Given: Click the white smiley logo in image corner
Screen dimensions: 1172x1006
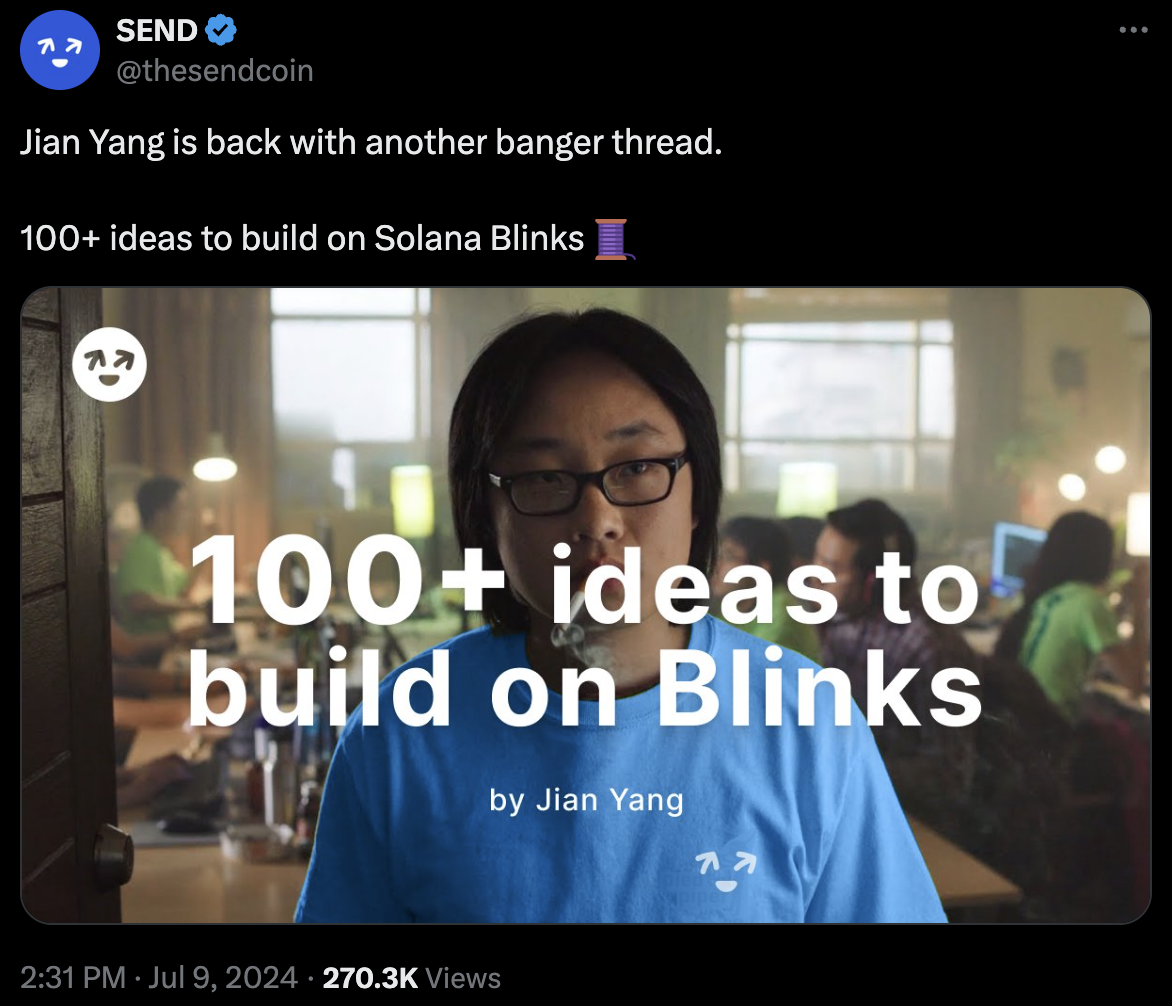Looking at the screenshot, I should [110, 365].
